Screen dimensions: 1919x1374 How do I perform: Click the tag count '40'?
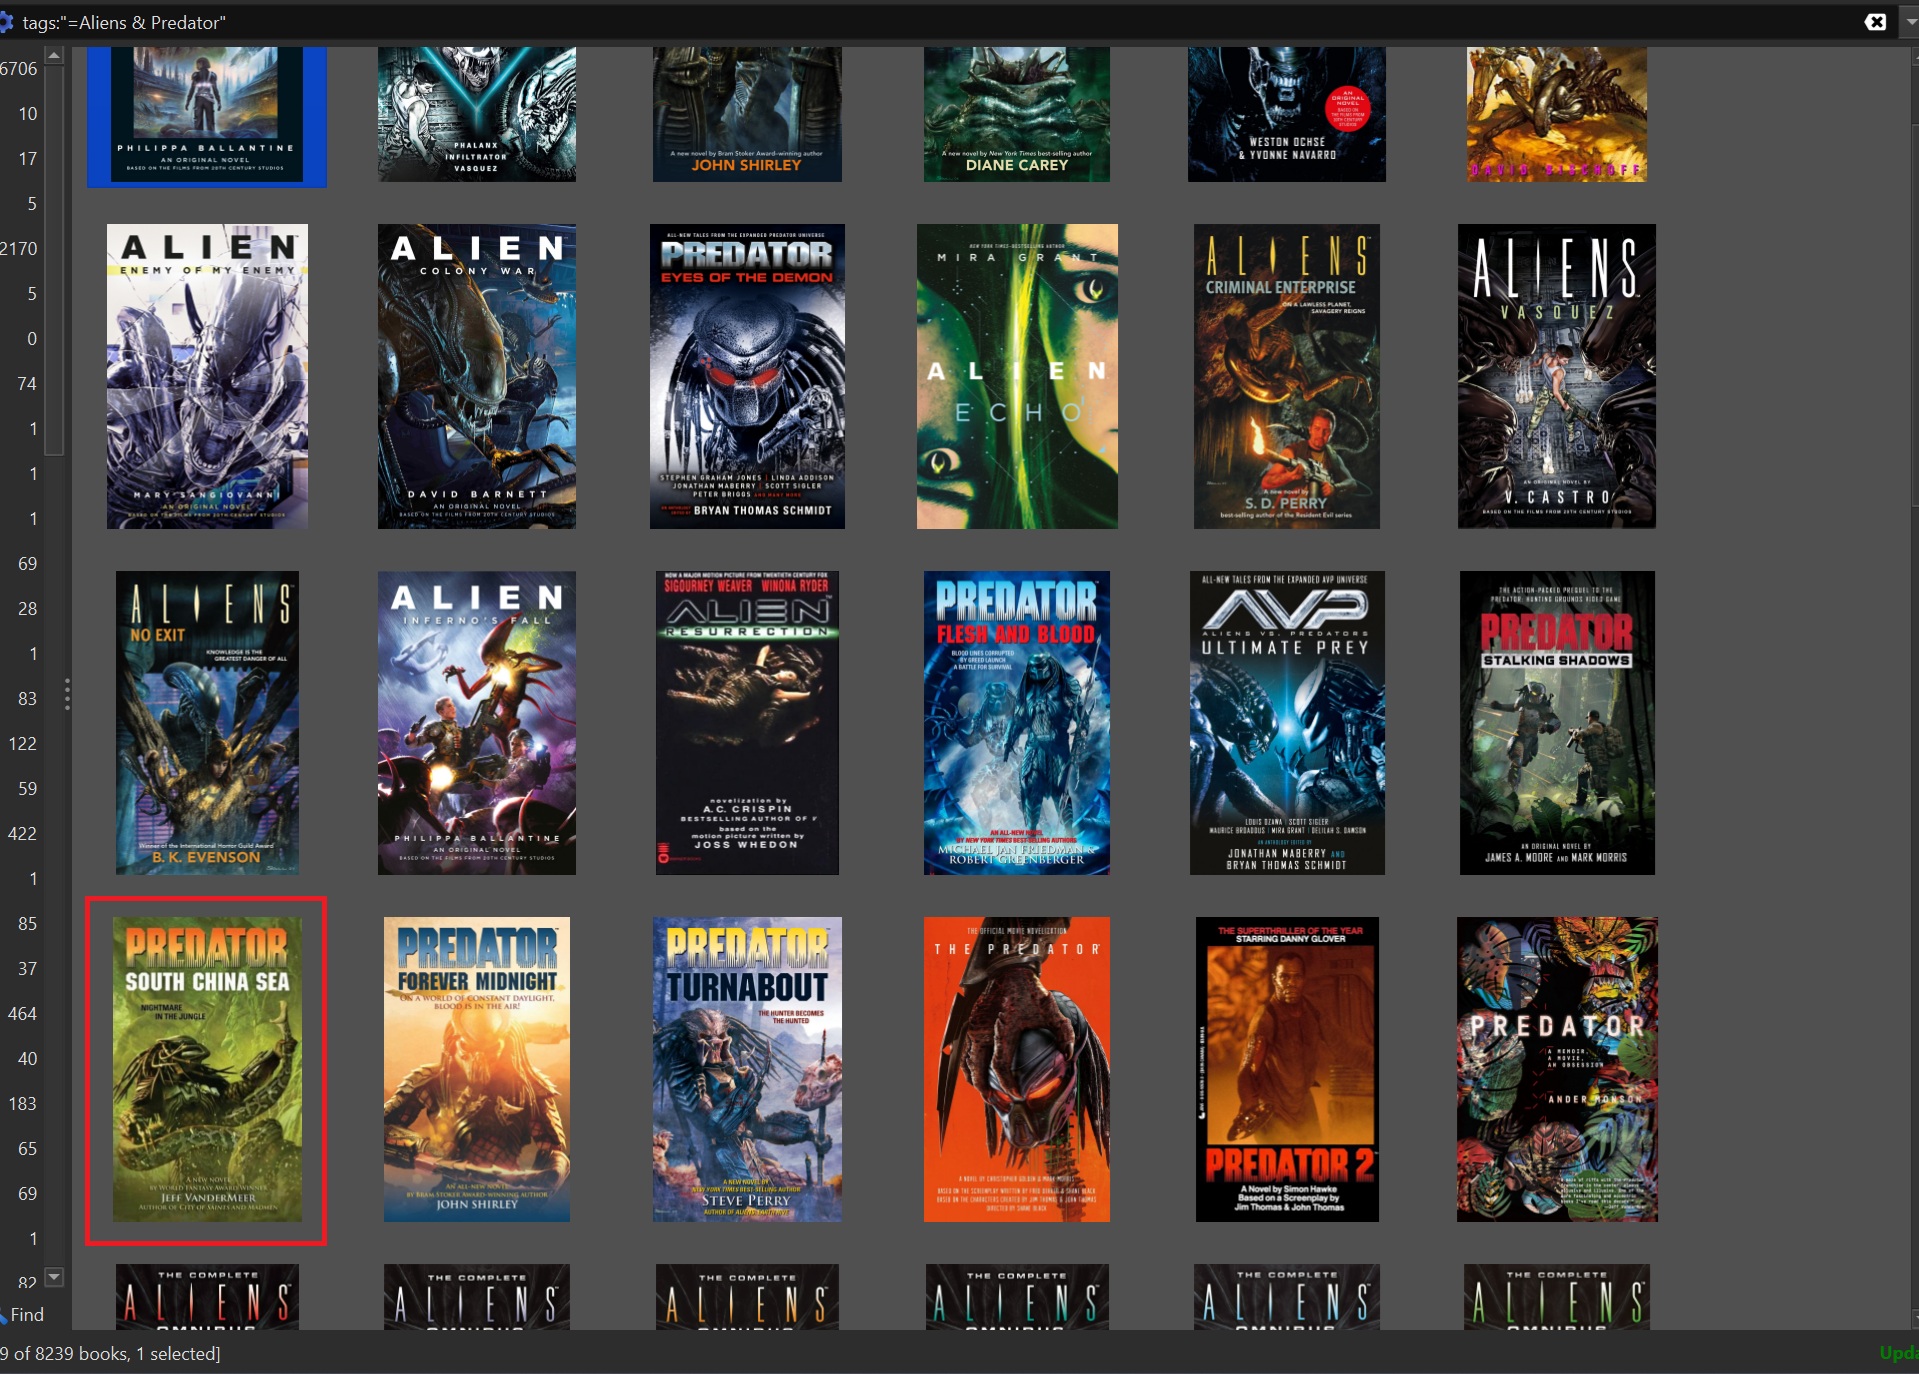tap(27, 1059)
